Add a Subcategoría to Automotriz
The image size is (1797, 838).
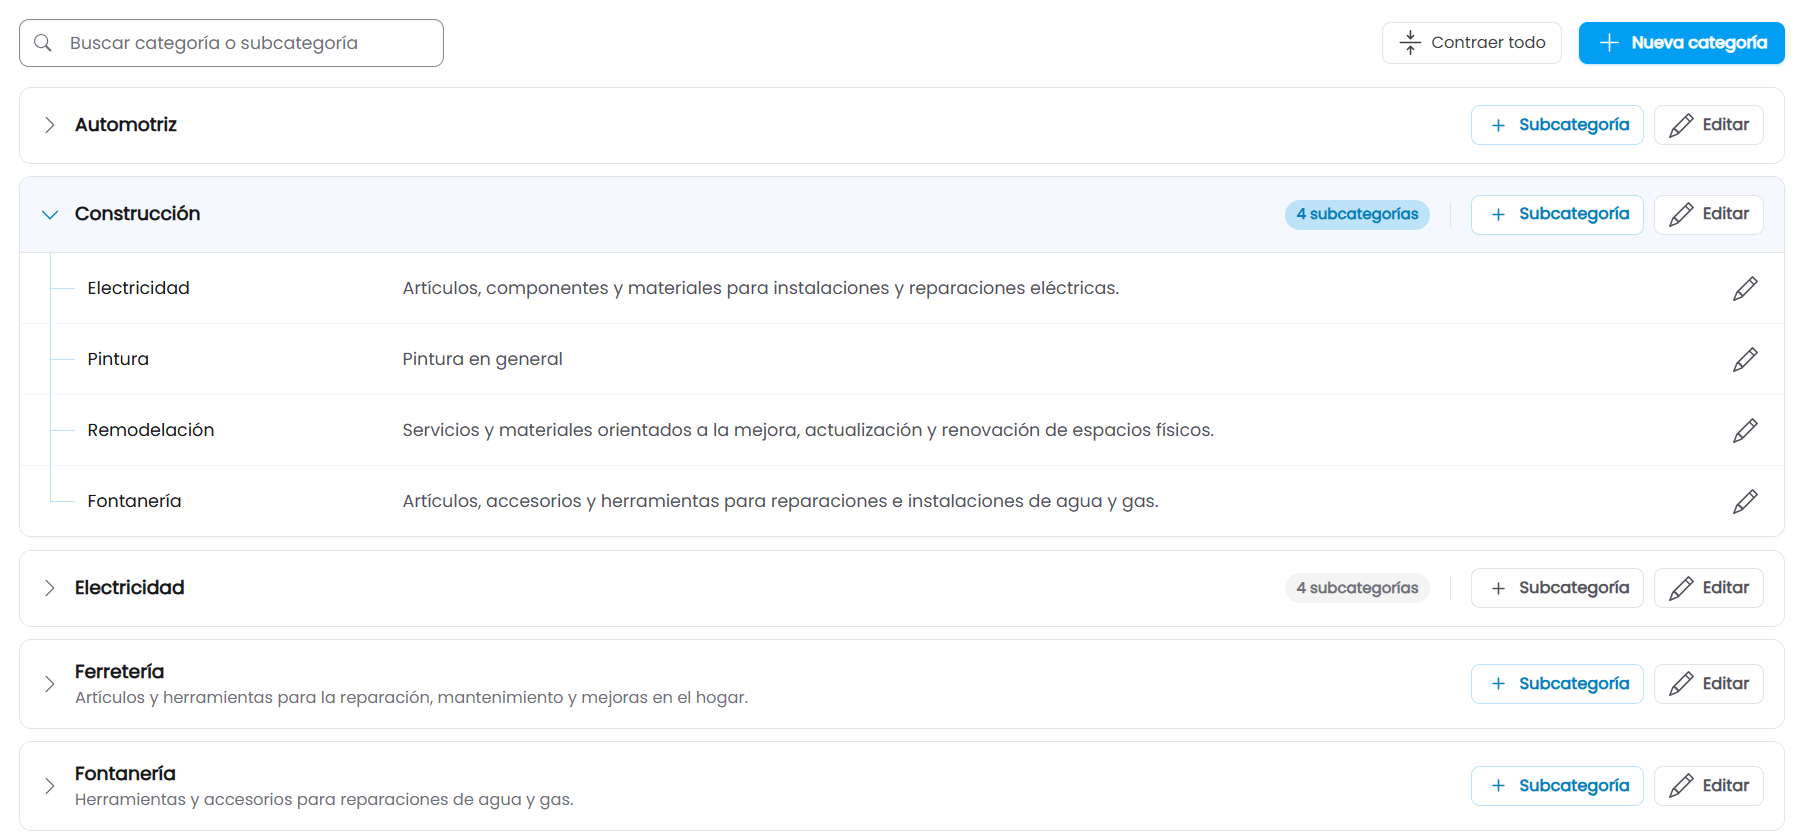click(1557, 125)
